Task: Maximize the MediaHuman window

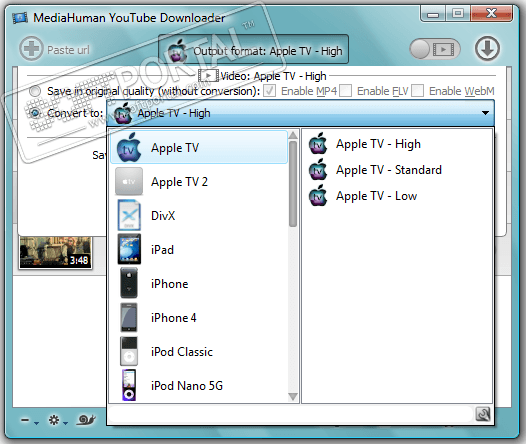Action: [x=458, y=14]
